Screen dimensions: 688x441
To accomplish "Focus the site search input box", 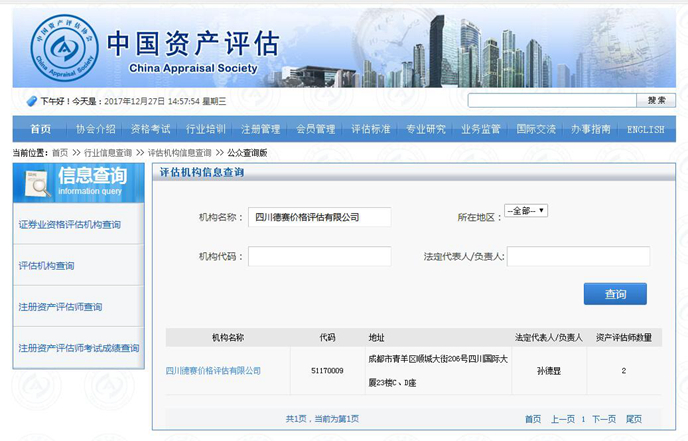I will (x=552, y=100).
